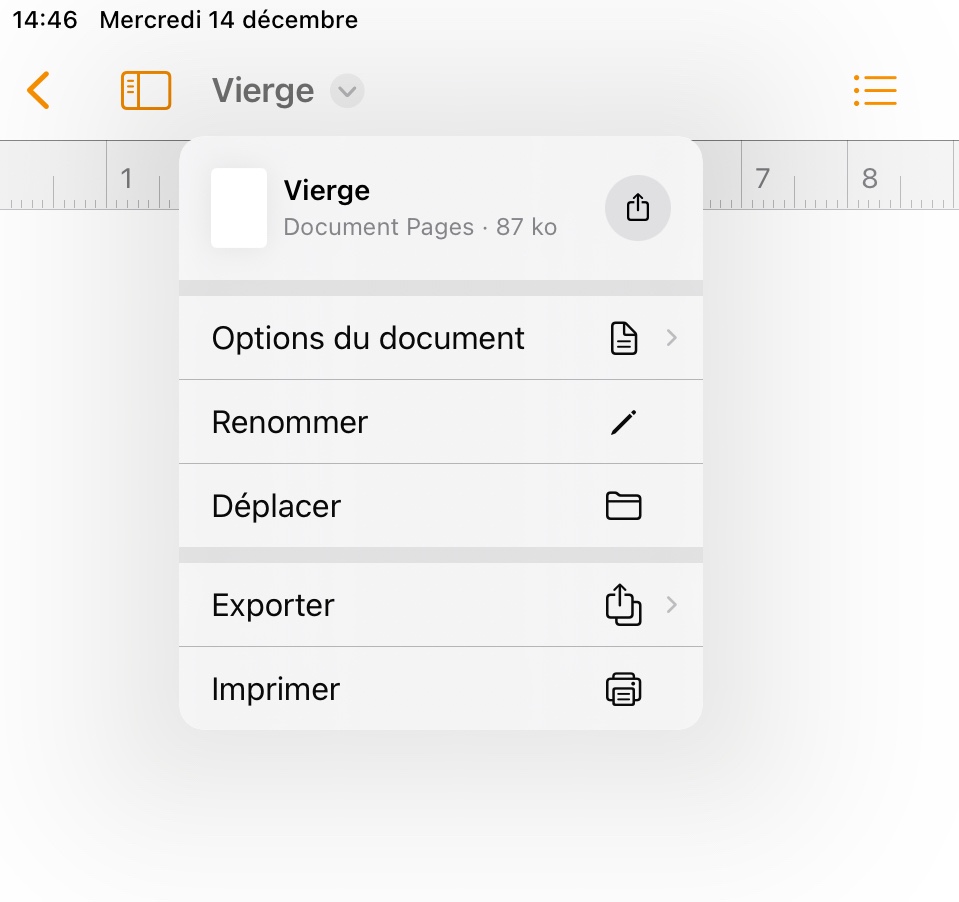Tap the folder icon beside Déplacer
Image resolution: width=959 pixels, height=902 pixels.
tap(624, 506)
